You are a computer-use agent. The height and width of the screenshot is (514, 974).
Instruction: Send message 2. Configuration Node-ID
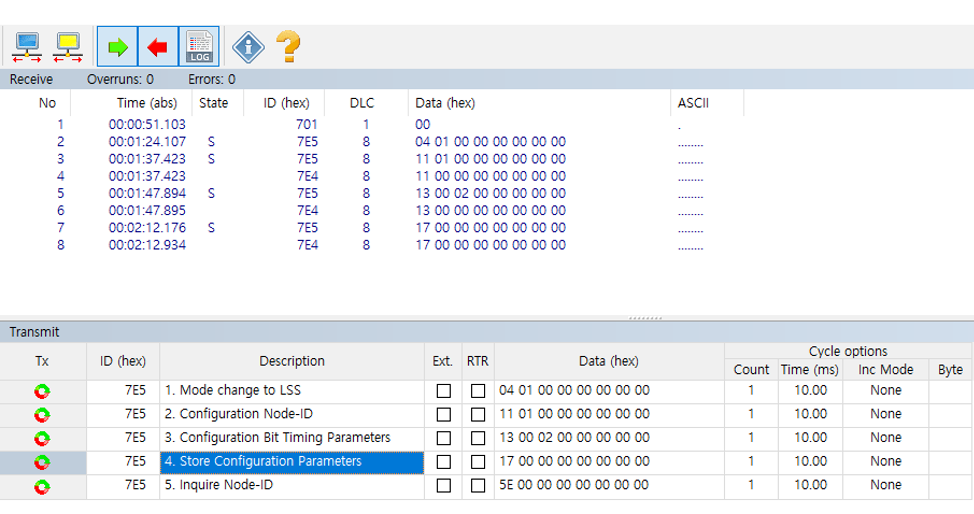click(42, 415)
